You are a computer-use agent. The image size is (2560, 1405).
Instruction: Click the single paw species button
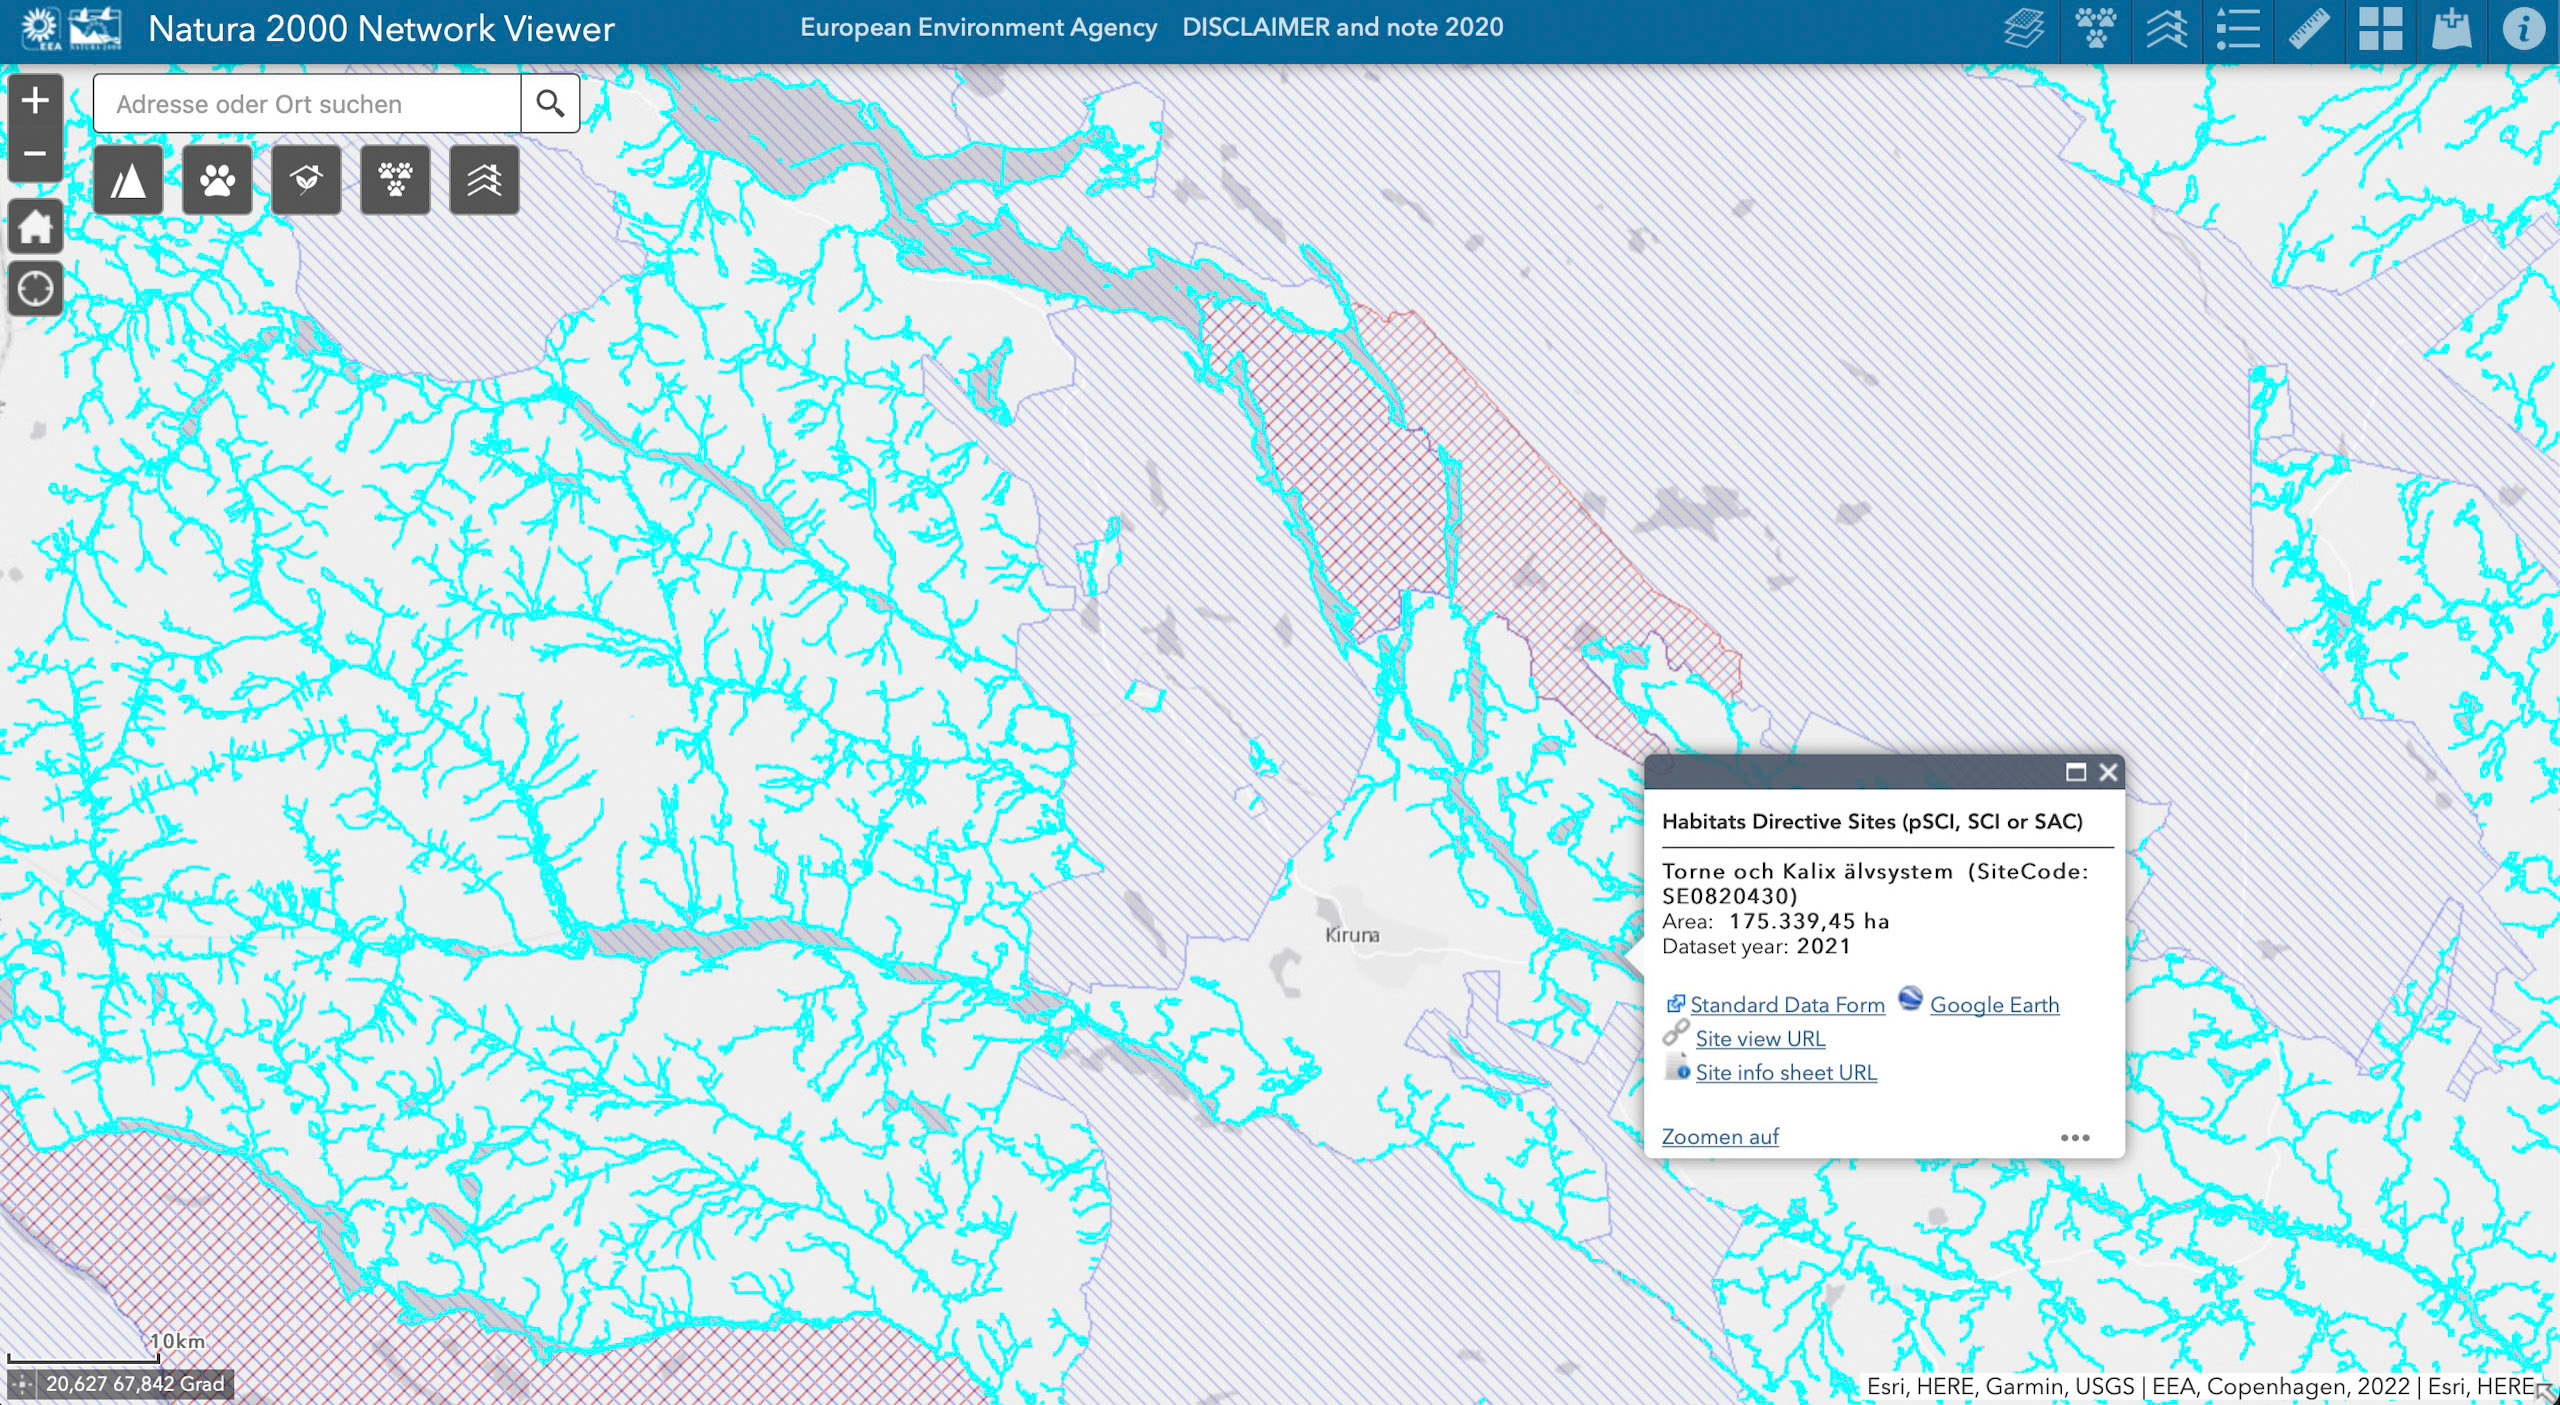(217, 180)
